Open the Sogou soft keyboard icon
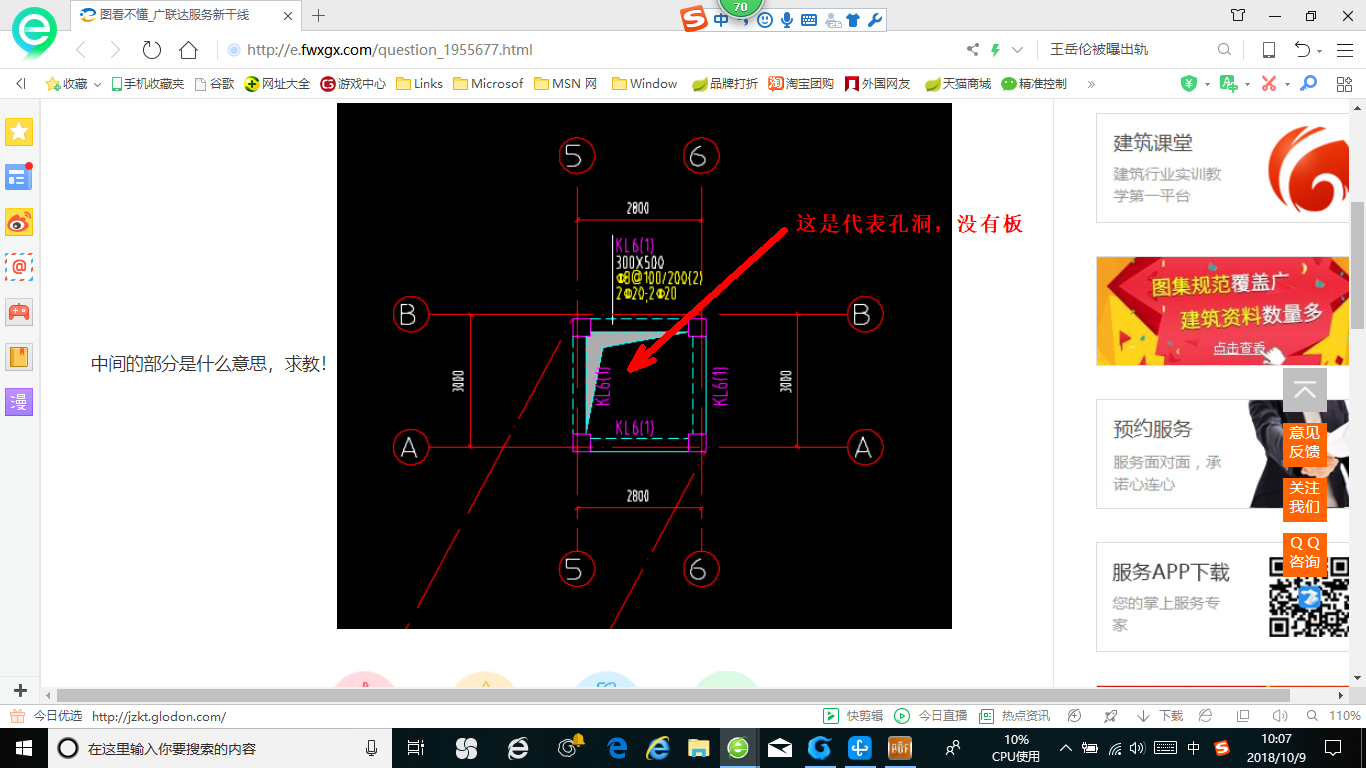The width and height of the screenshot is (1366, 768). (x=808, y=20)
